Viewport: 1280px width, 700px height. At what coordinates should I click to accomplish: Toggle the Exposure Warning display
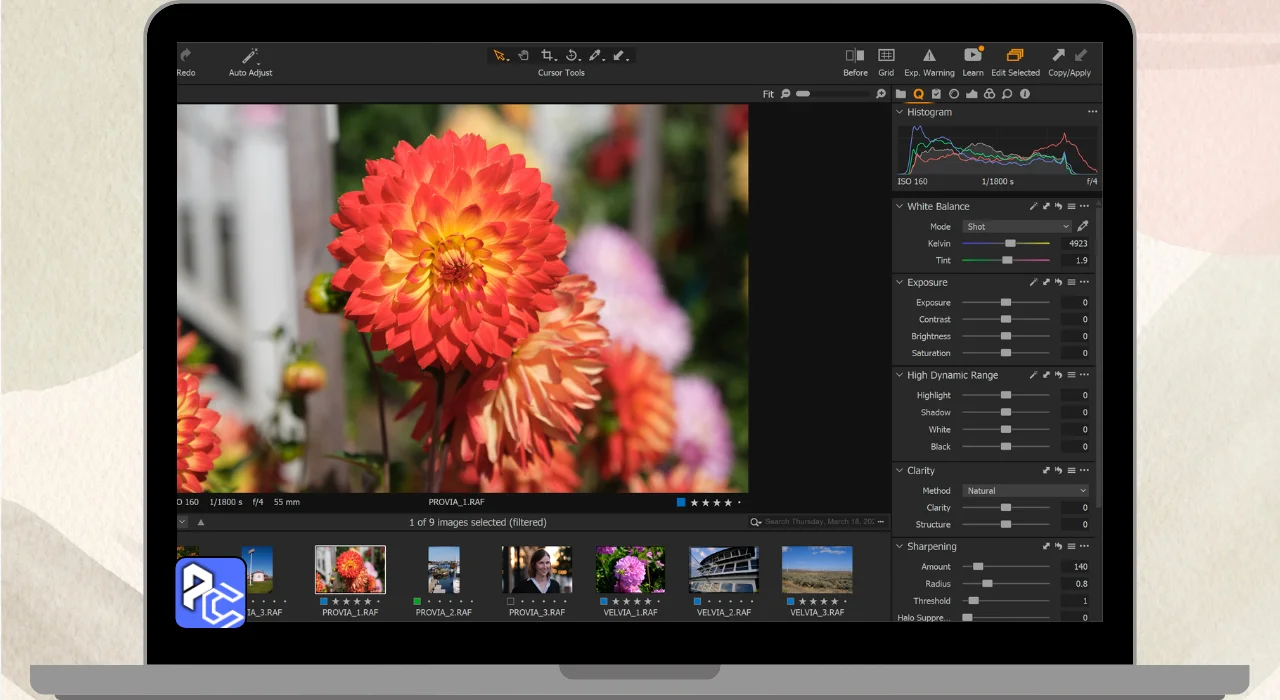[929, 56]
